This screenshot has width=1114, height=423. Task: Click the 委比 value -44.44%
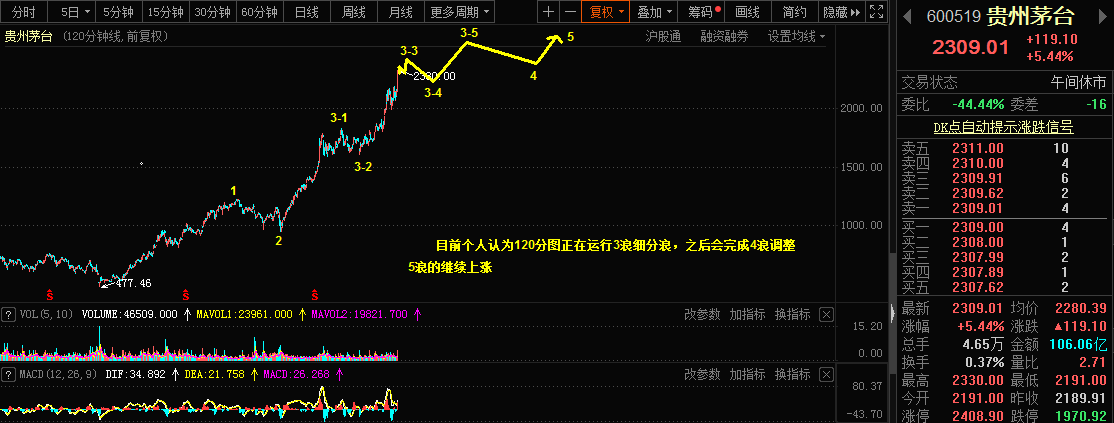(x=978, y=105)
